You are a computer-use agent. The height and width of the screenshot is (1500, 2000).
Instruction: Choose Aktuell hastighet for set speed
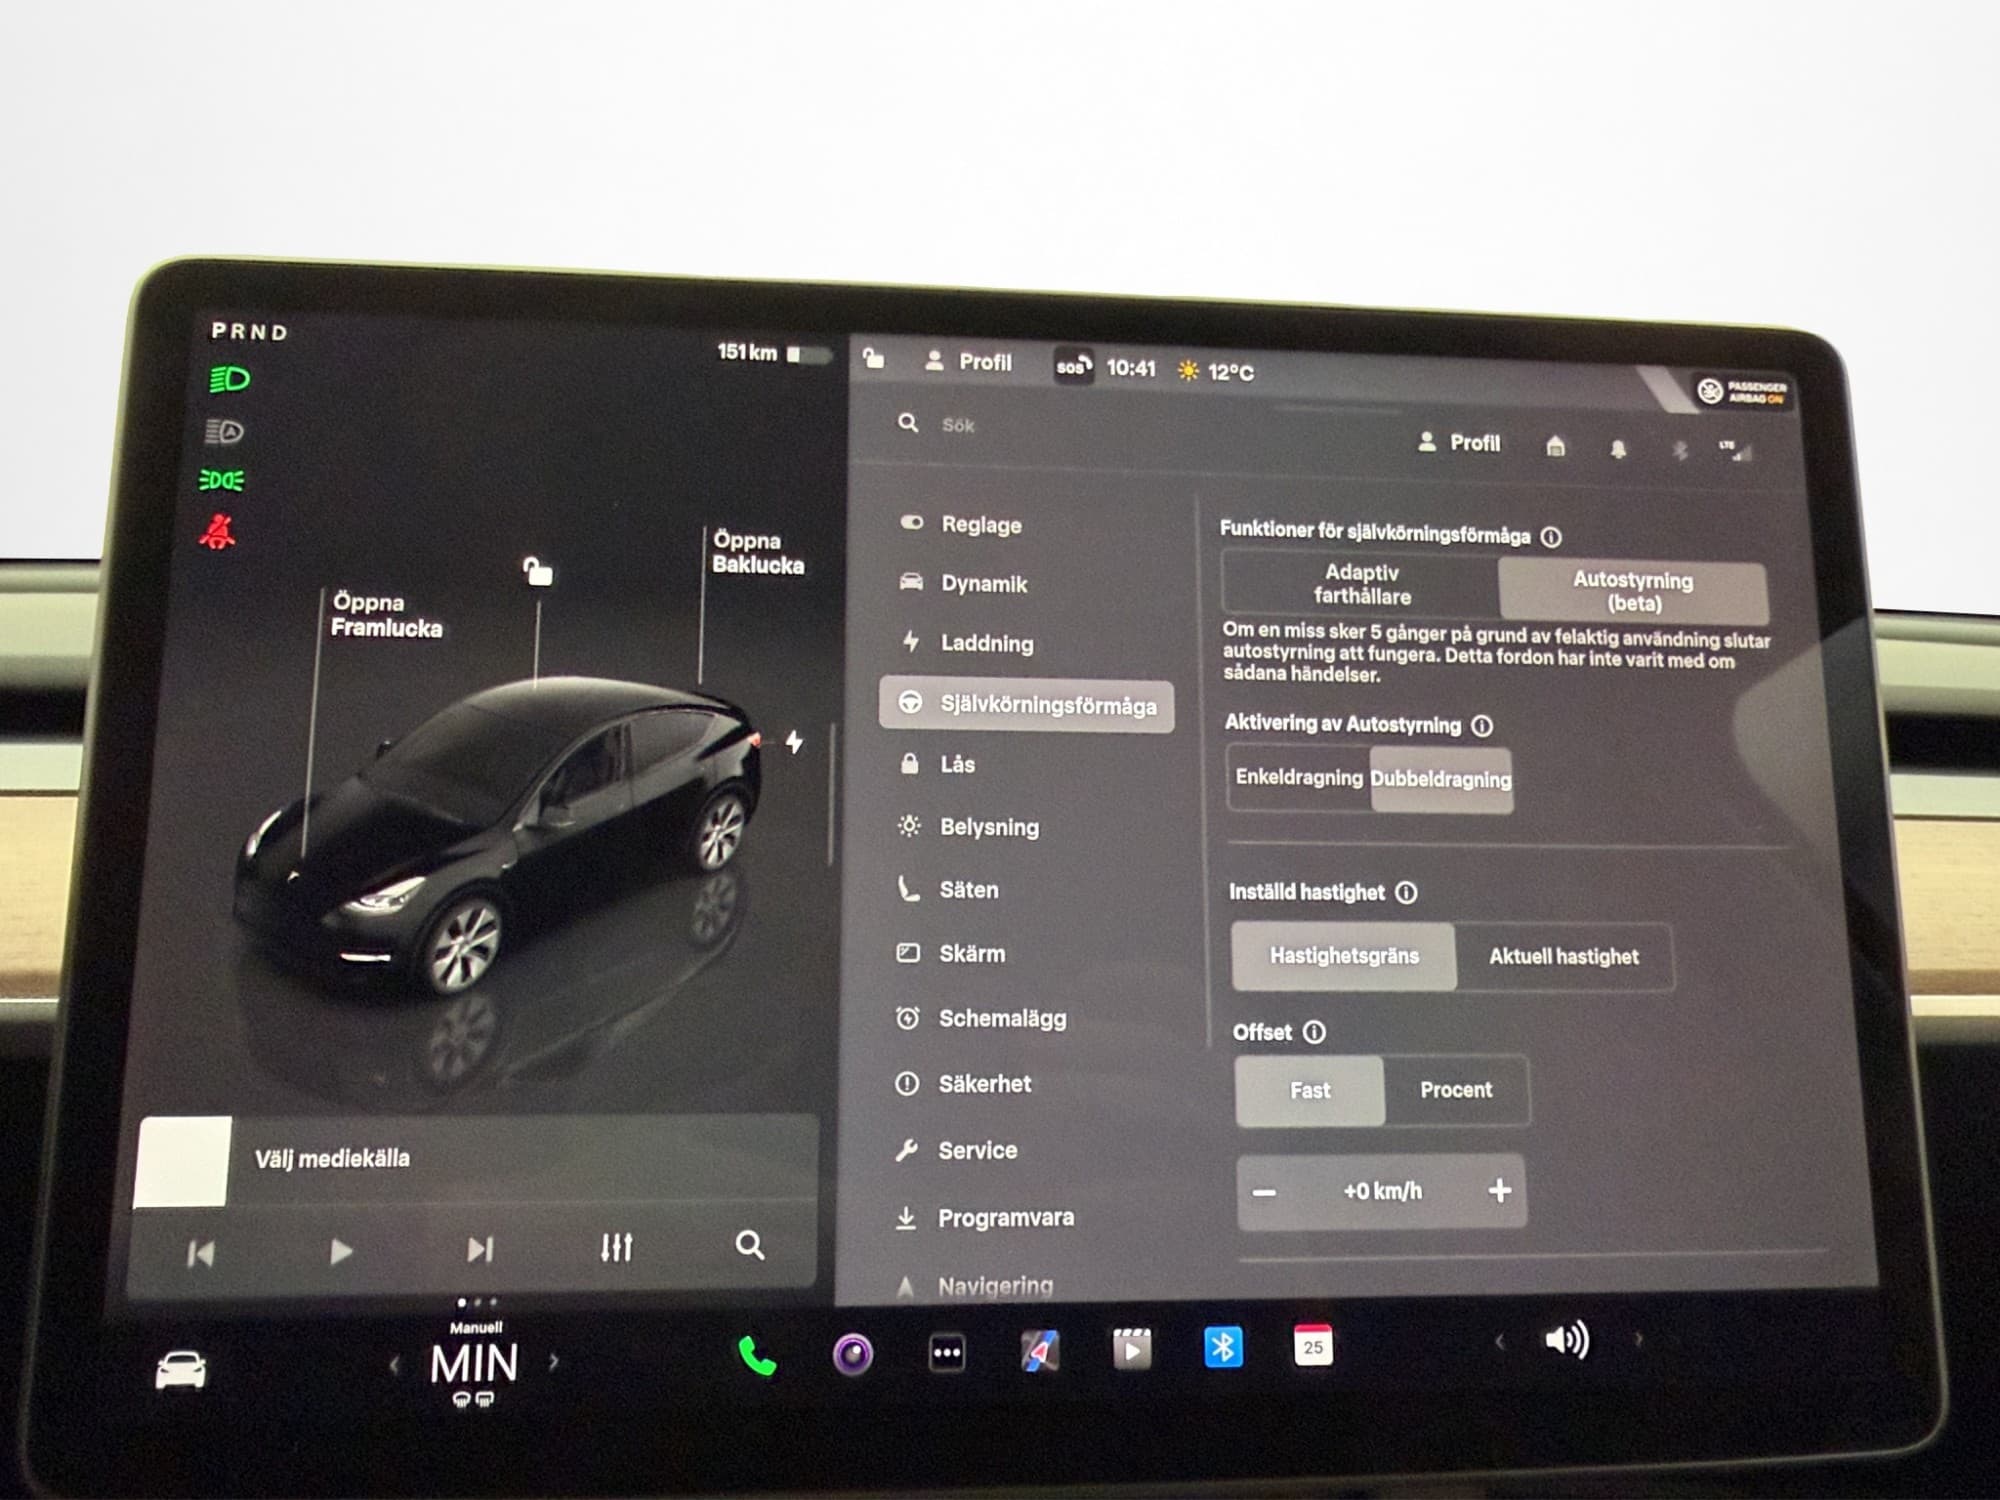pos(1563,957)
